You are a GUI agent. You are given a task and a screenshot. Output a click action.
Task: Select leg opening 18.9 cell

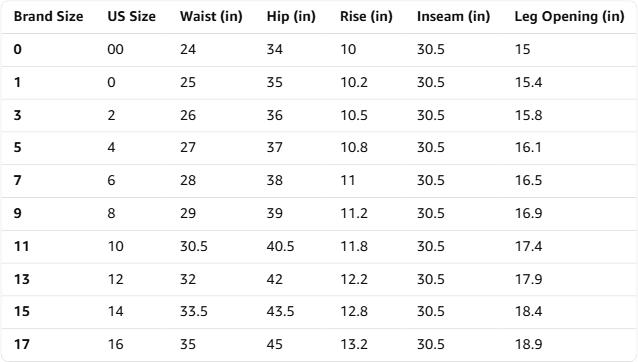point(529,344)
